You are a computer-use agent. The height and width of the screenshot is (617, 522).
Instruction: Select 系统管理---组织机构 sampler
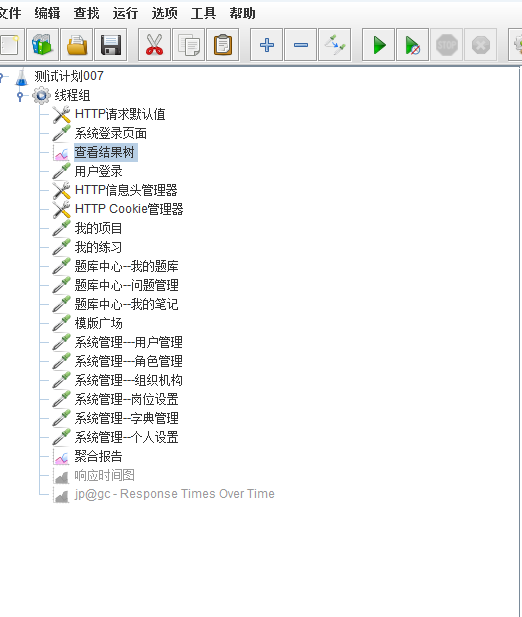[128, 380]
